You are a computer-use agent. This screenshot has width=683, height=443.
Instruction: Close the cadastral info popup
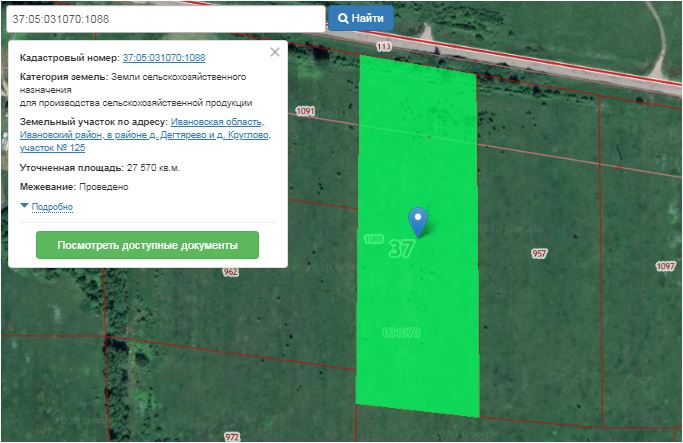[275, 52]
